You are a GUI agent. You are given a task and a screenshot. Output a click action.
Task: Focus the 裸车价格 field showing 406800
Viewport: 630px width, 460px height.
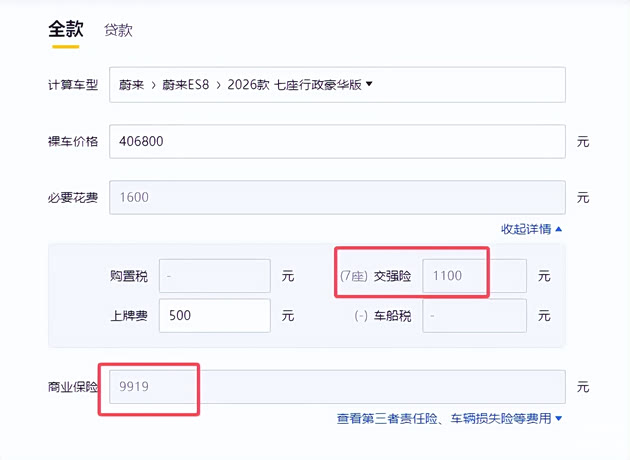click(336, 141)
